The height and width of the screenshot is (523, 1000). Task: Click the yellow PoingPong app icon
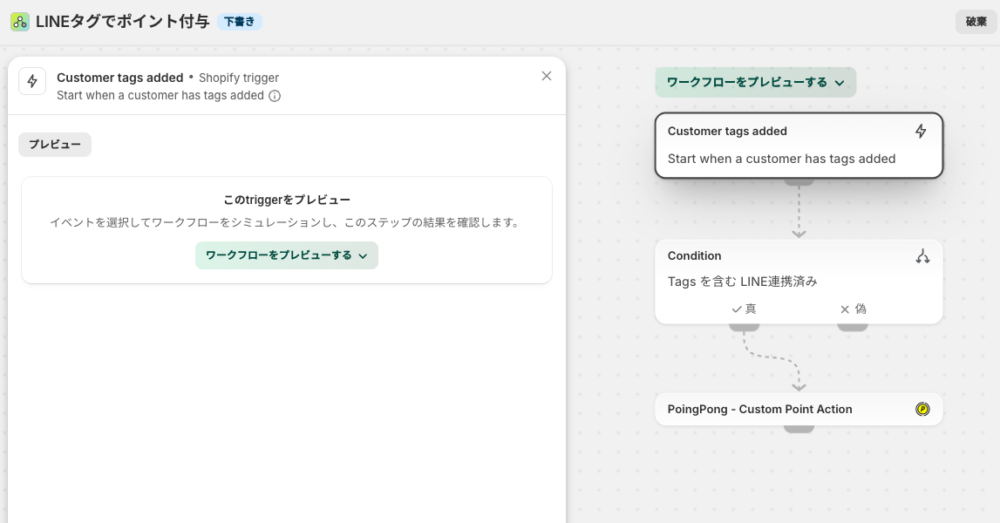tap(922, 409)
